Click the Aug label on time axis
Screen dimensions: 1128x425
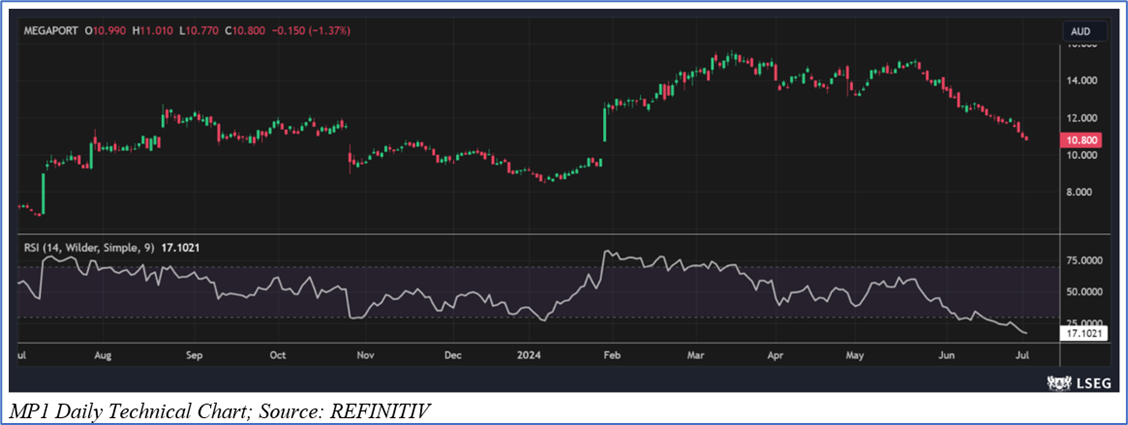(x=104, y=355)
